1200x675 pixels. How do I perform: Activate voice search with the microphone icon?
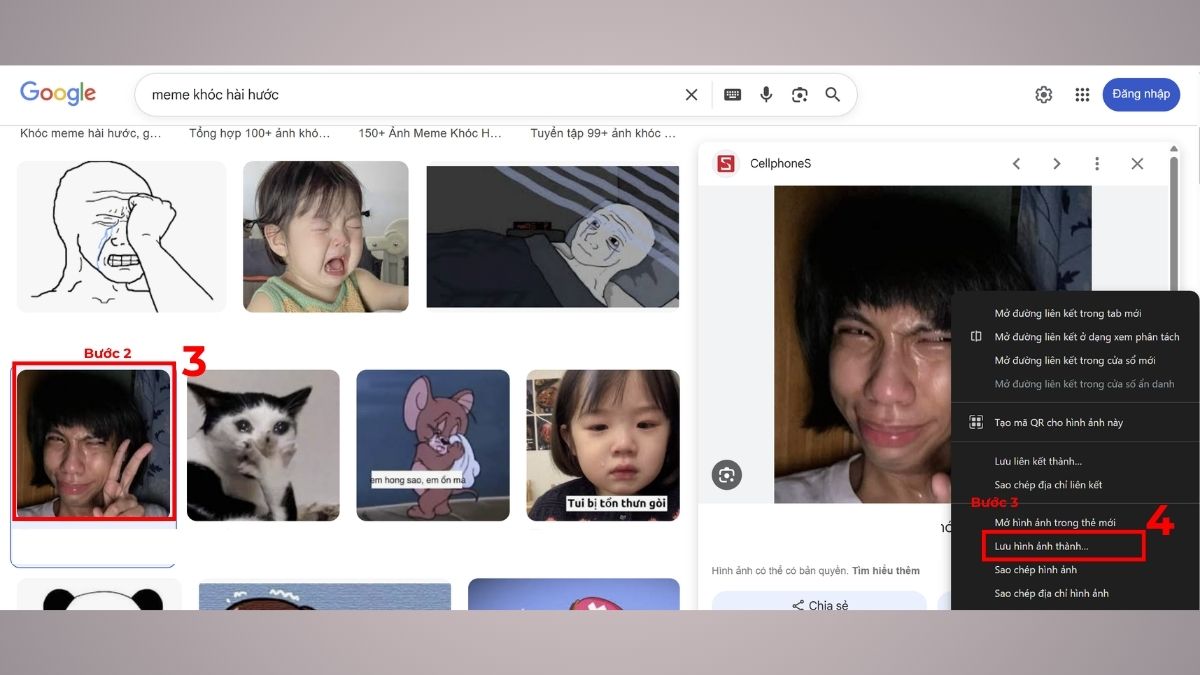click(766, 94)
